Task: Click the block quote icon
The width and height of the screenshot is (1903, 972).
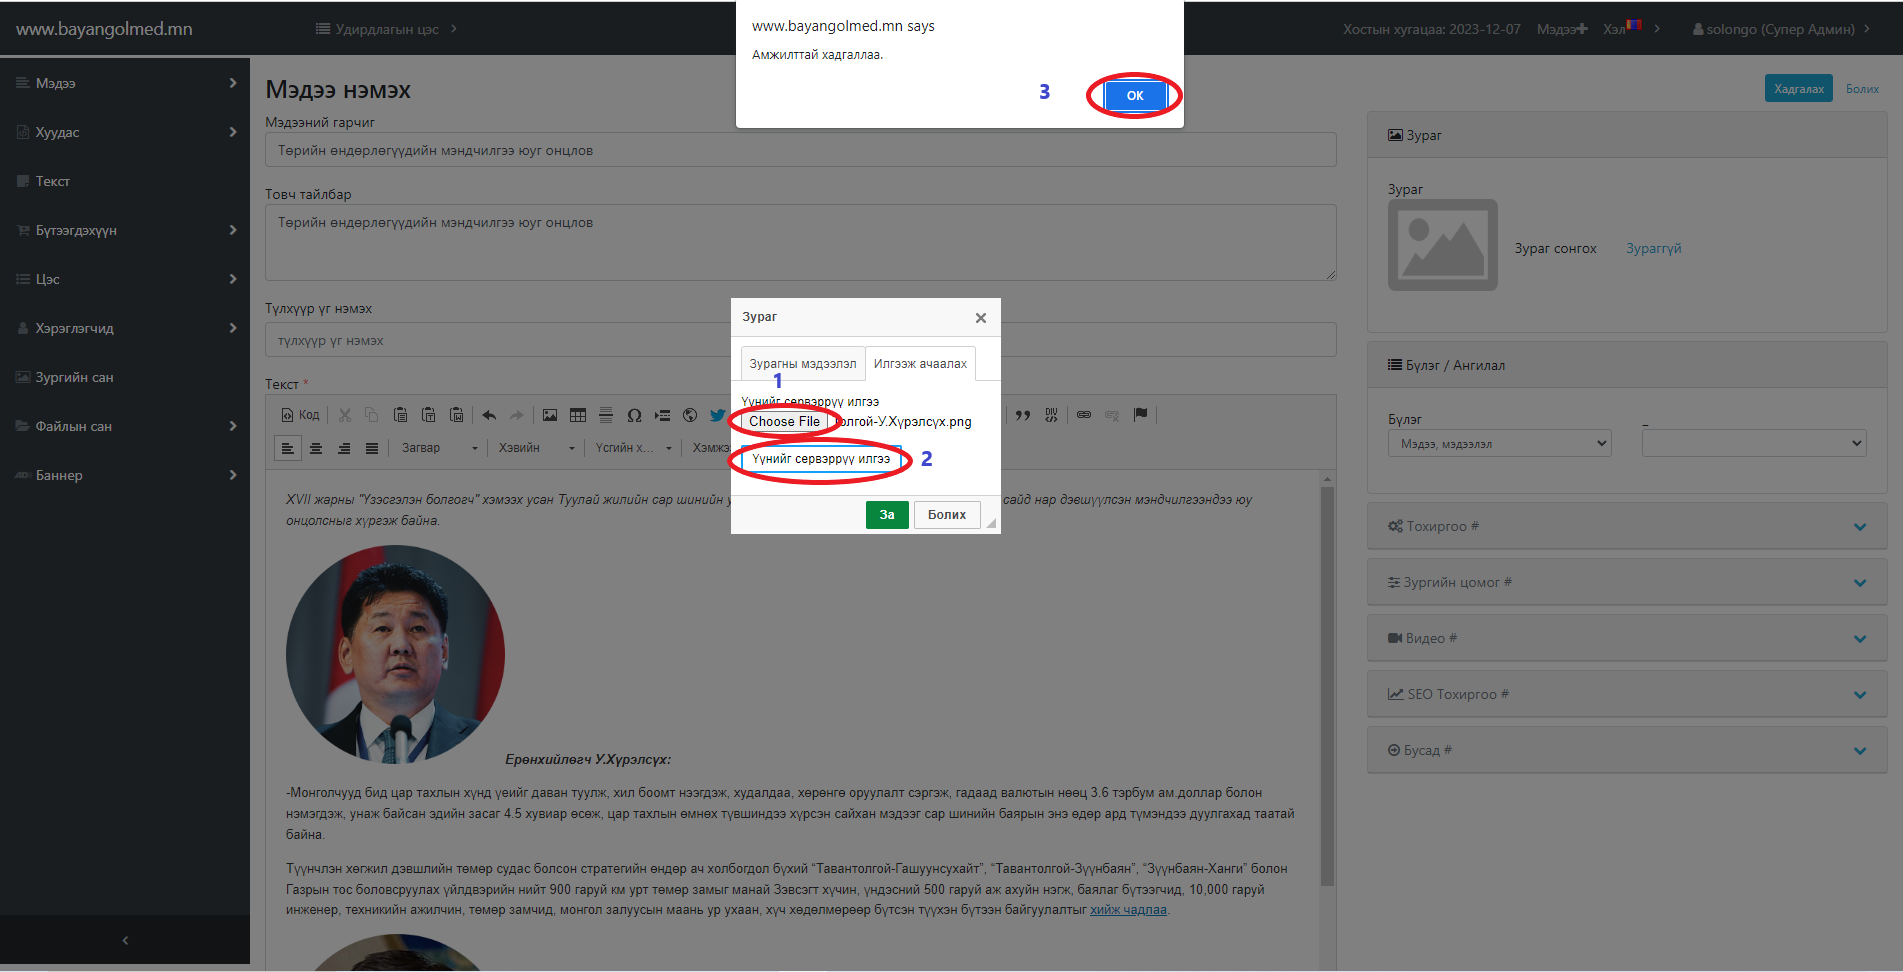Action: [1023, 415]
